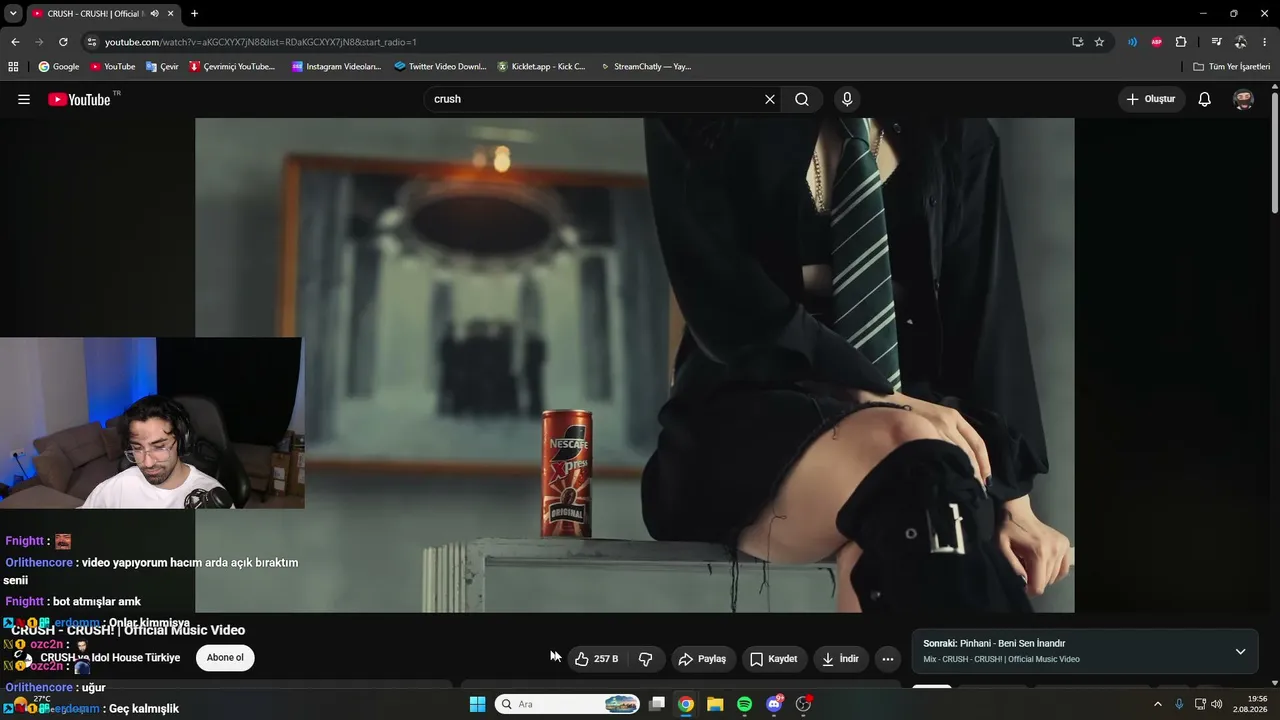Install app icon in the address bar

click(1077, 42)
